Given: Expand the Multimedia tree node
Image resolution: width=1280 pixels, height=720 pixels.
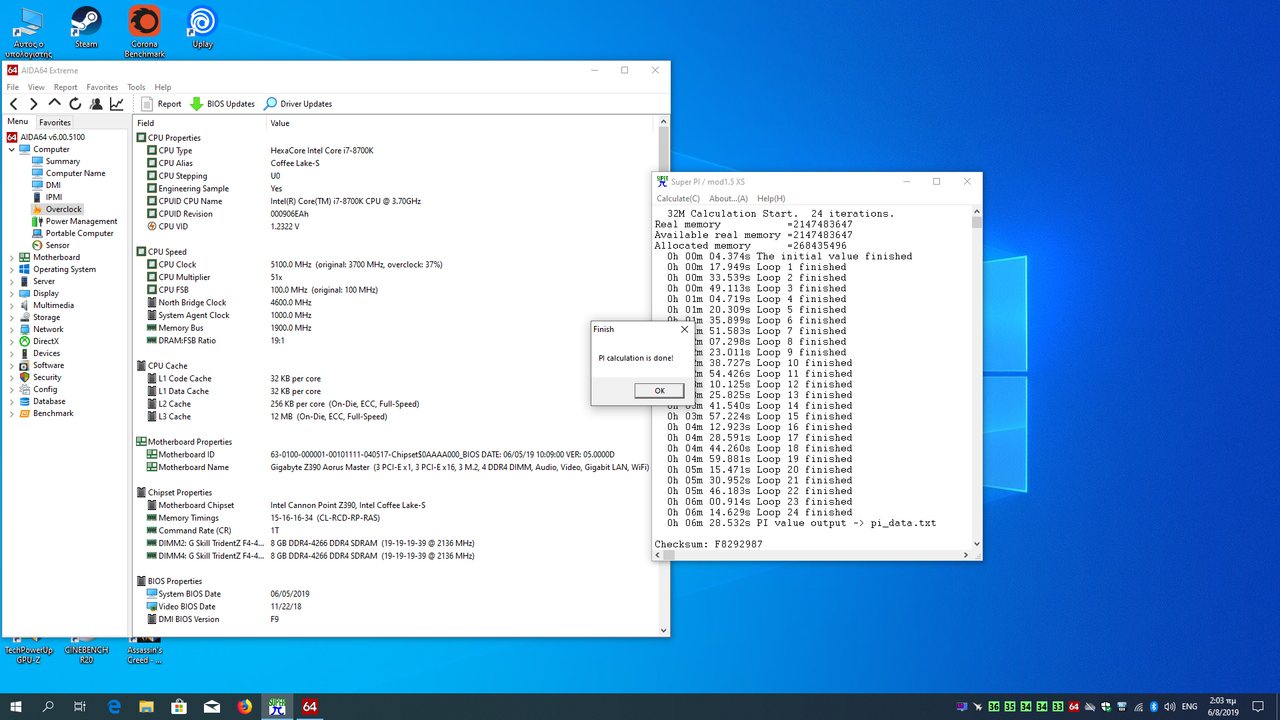Looking at the screenshot, I should 12,305.
